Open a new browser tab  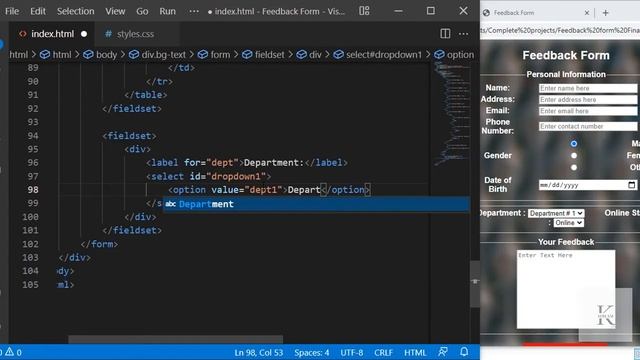[605, 13]
